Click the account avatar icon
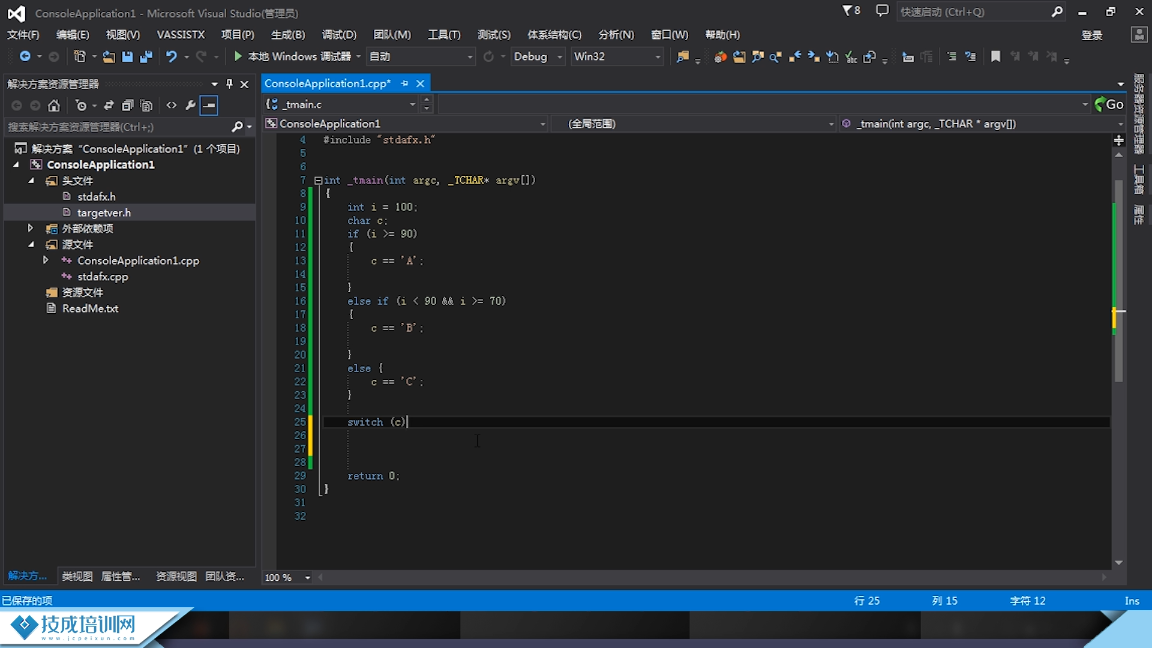This screenshot has height=648, width=1152. [1139, 35]
